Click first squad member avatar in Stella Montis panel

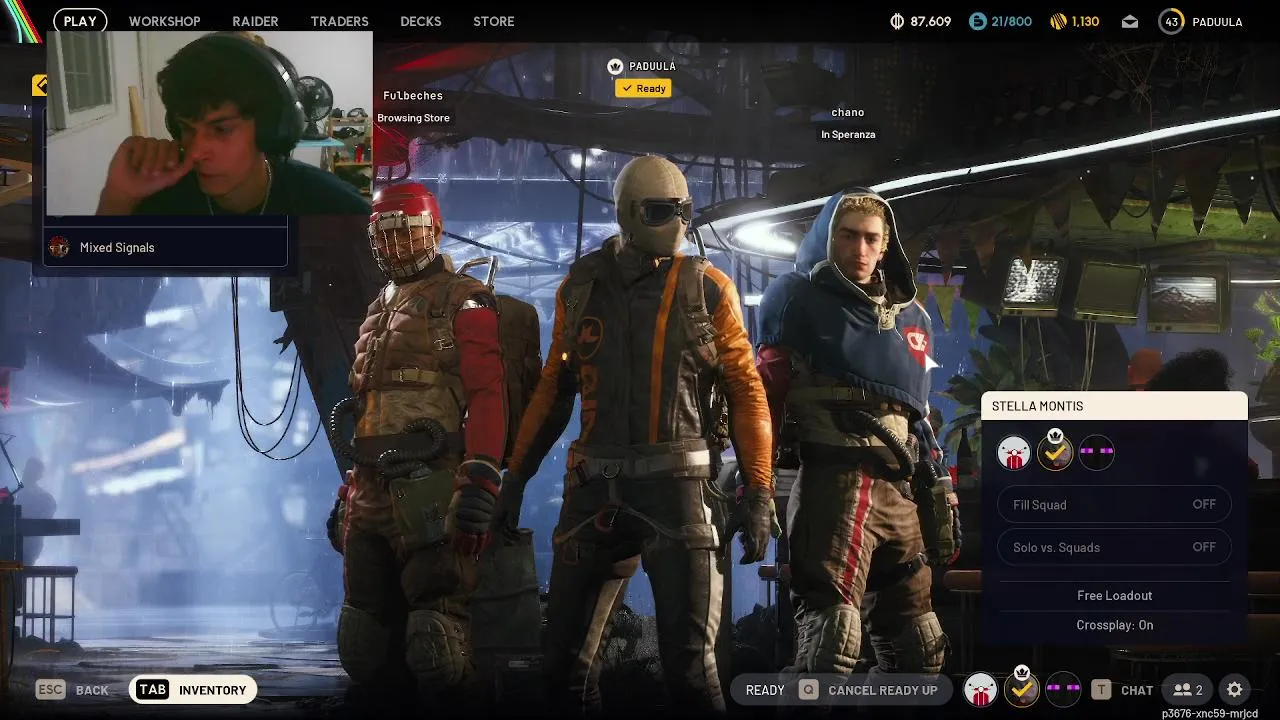(1014, 453)
